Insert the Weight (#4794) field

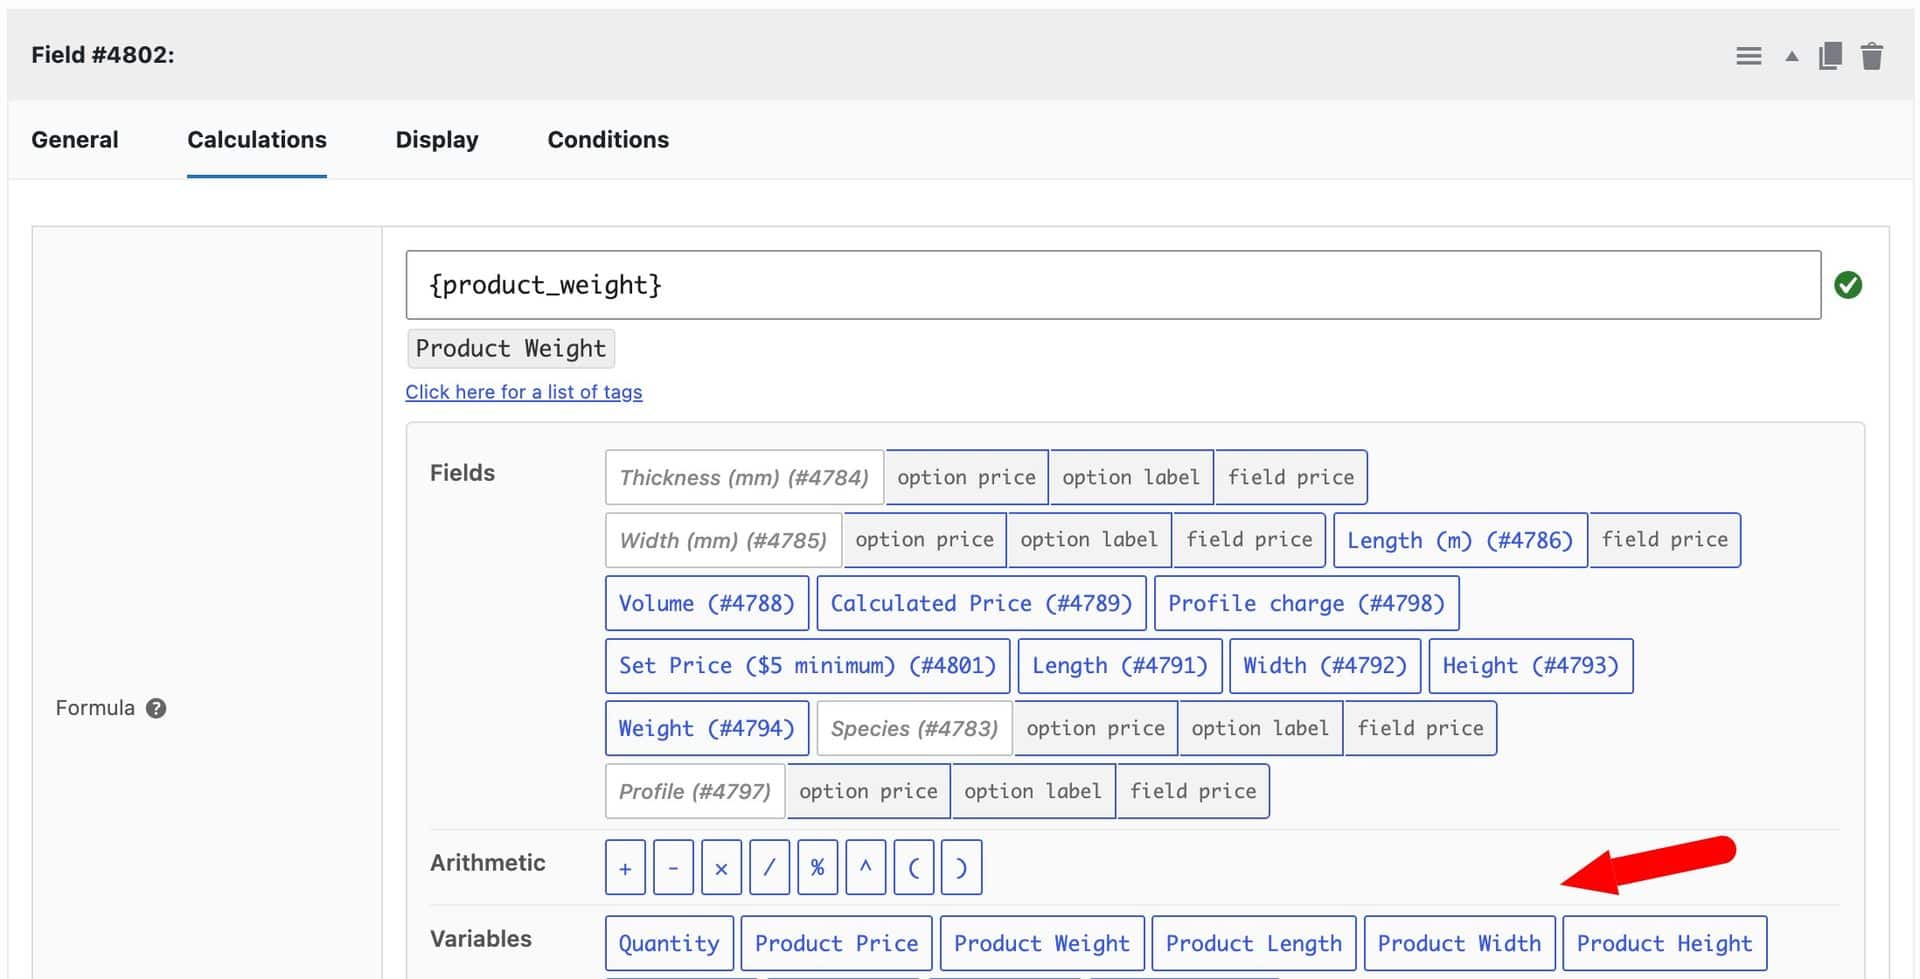pyautogui.click(x=706, y=728)
